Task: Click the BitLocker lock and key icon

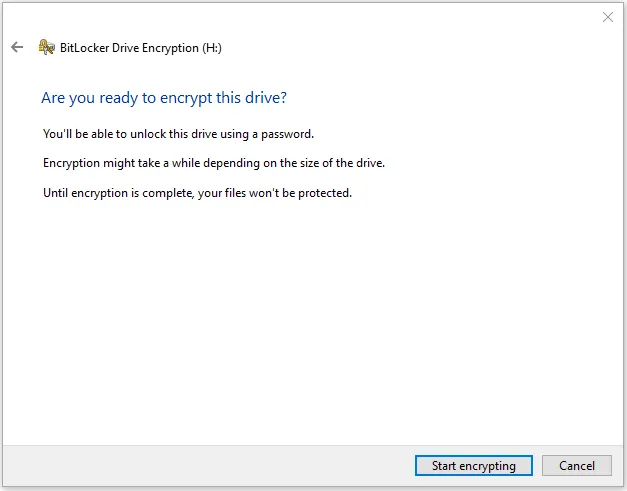Action: click(46, 47)
